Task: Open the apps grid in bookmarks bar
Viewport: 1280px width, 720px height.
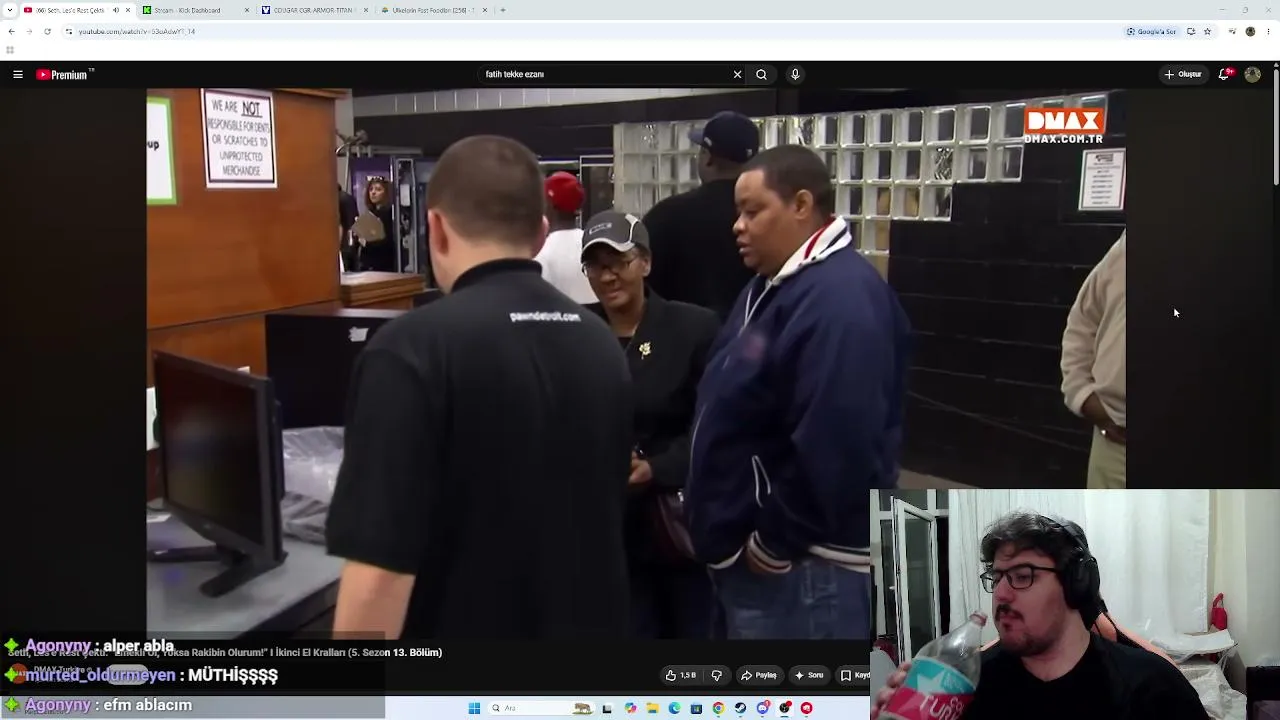Action: tap(10, 50)
